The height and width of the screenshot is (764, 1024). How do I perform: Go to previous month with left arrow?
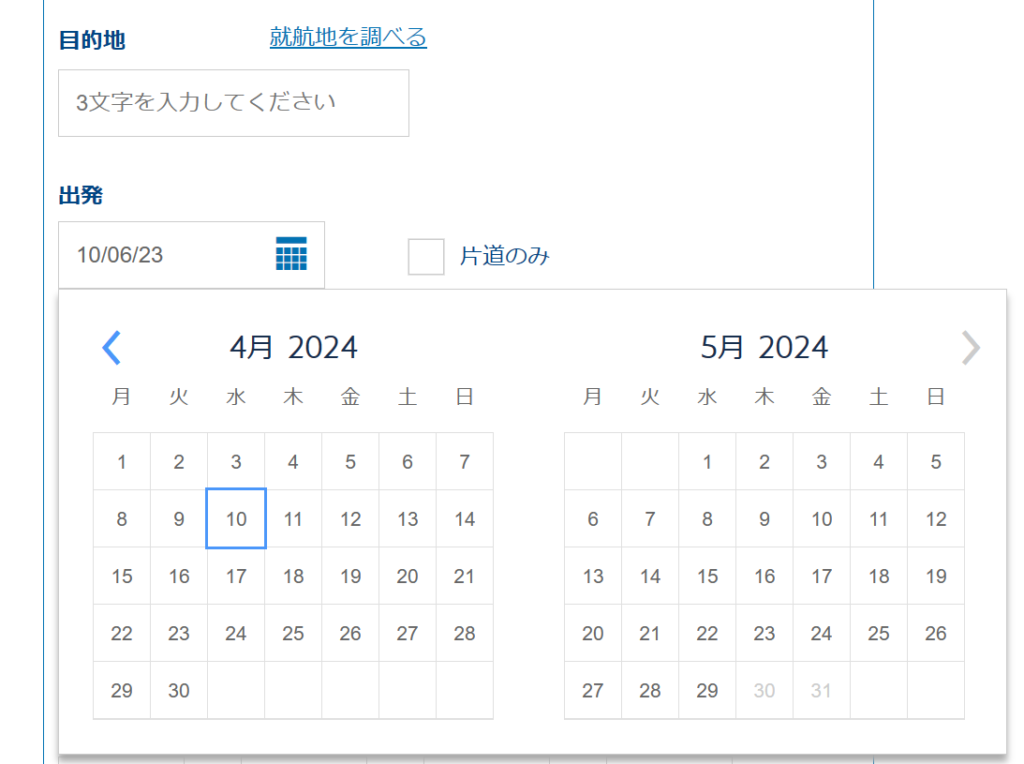[x=111, y=347]
